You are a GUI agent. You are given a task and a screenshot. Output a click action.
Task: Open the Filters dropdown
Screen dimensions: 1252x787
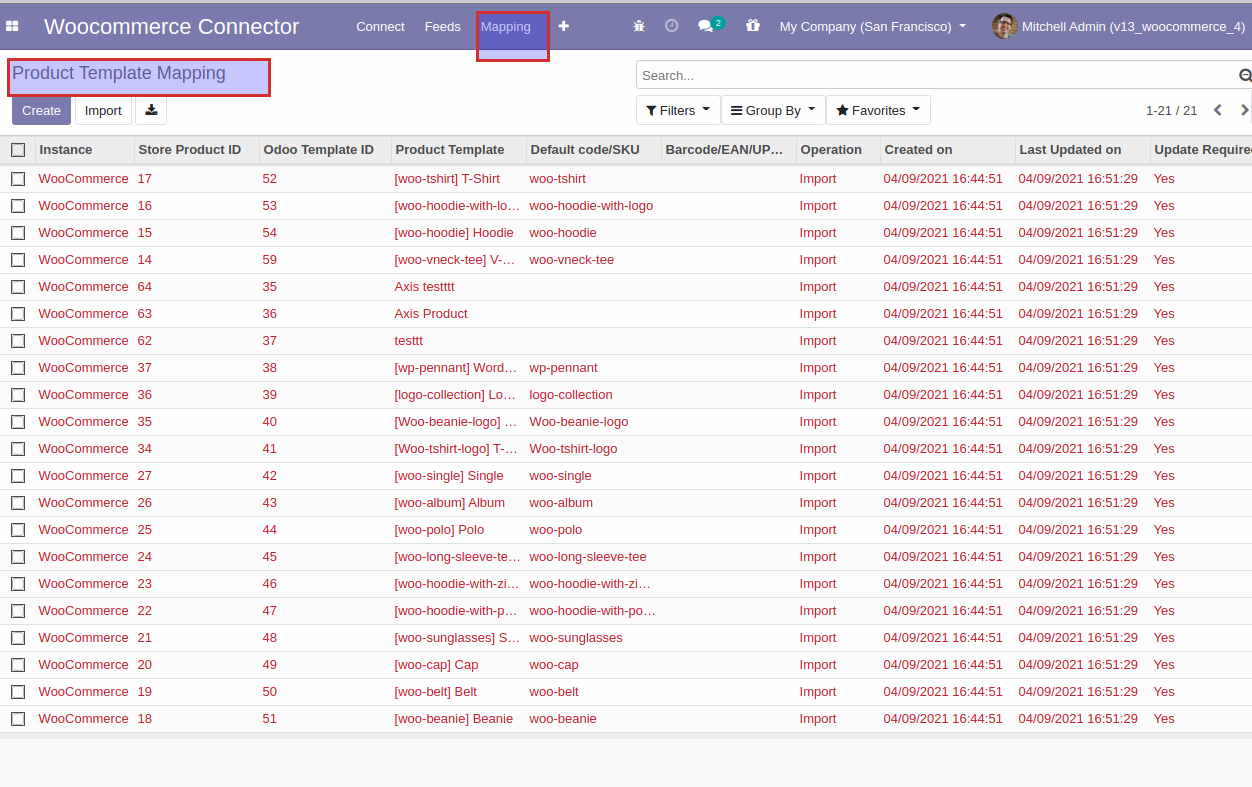(x=678, y=110)
